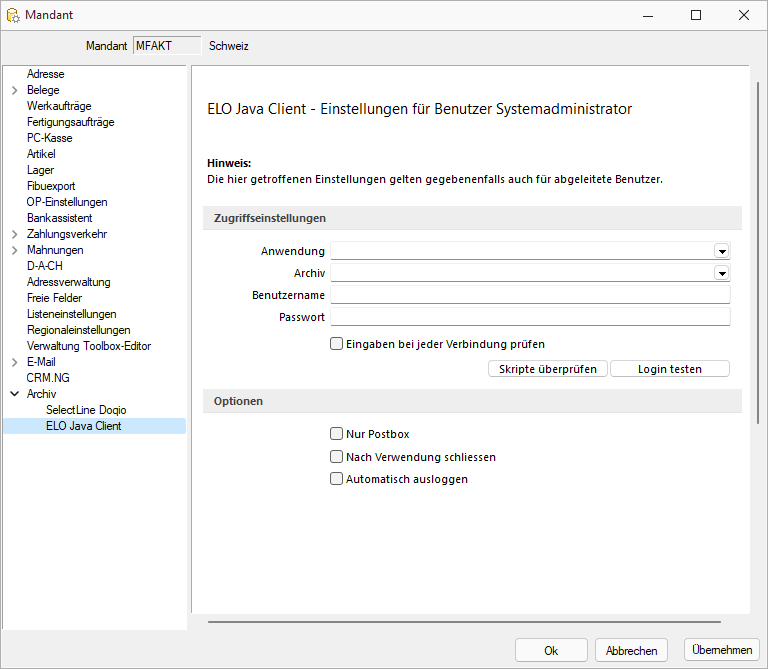Select Adresse in the tree
Screen dimensions: 768x669
(x=46, y=74)
